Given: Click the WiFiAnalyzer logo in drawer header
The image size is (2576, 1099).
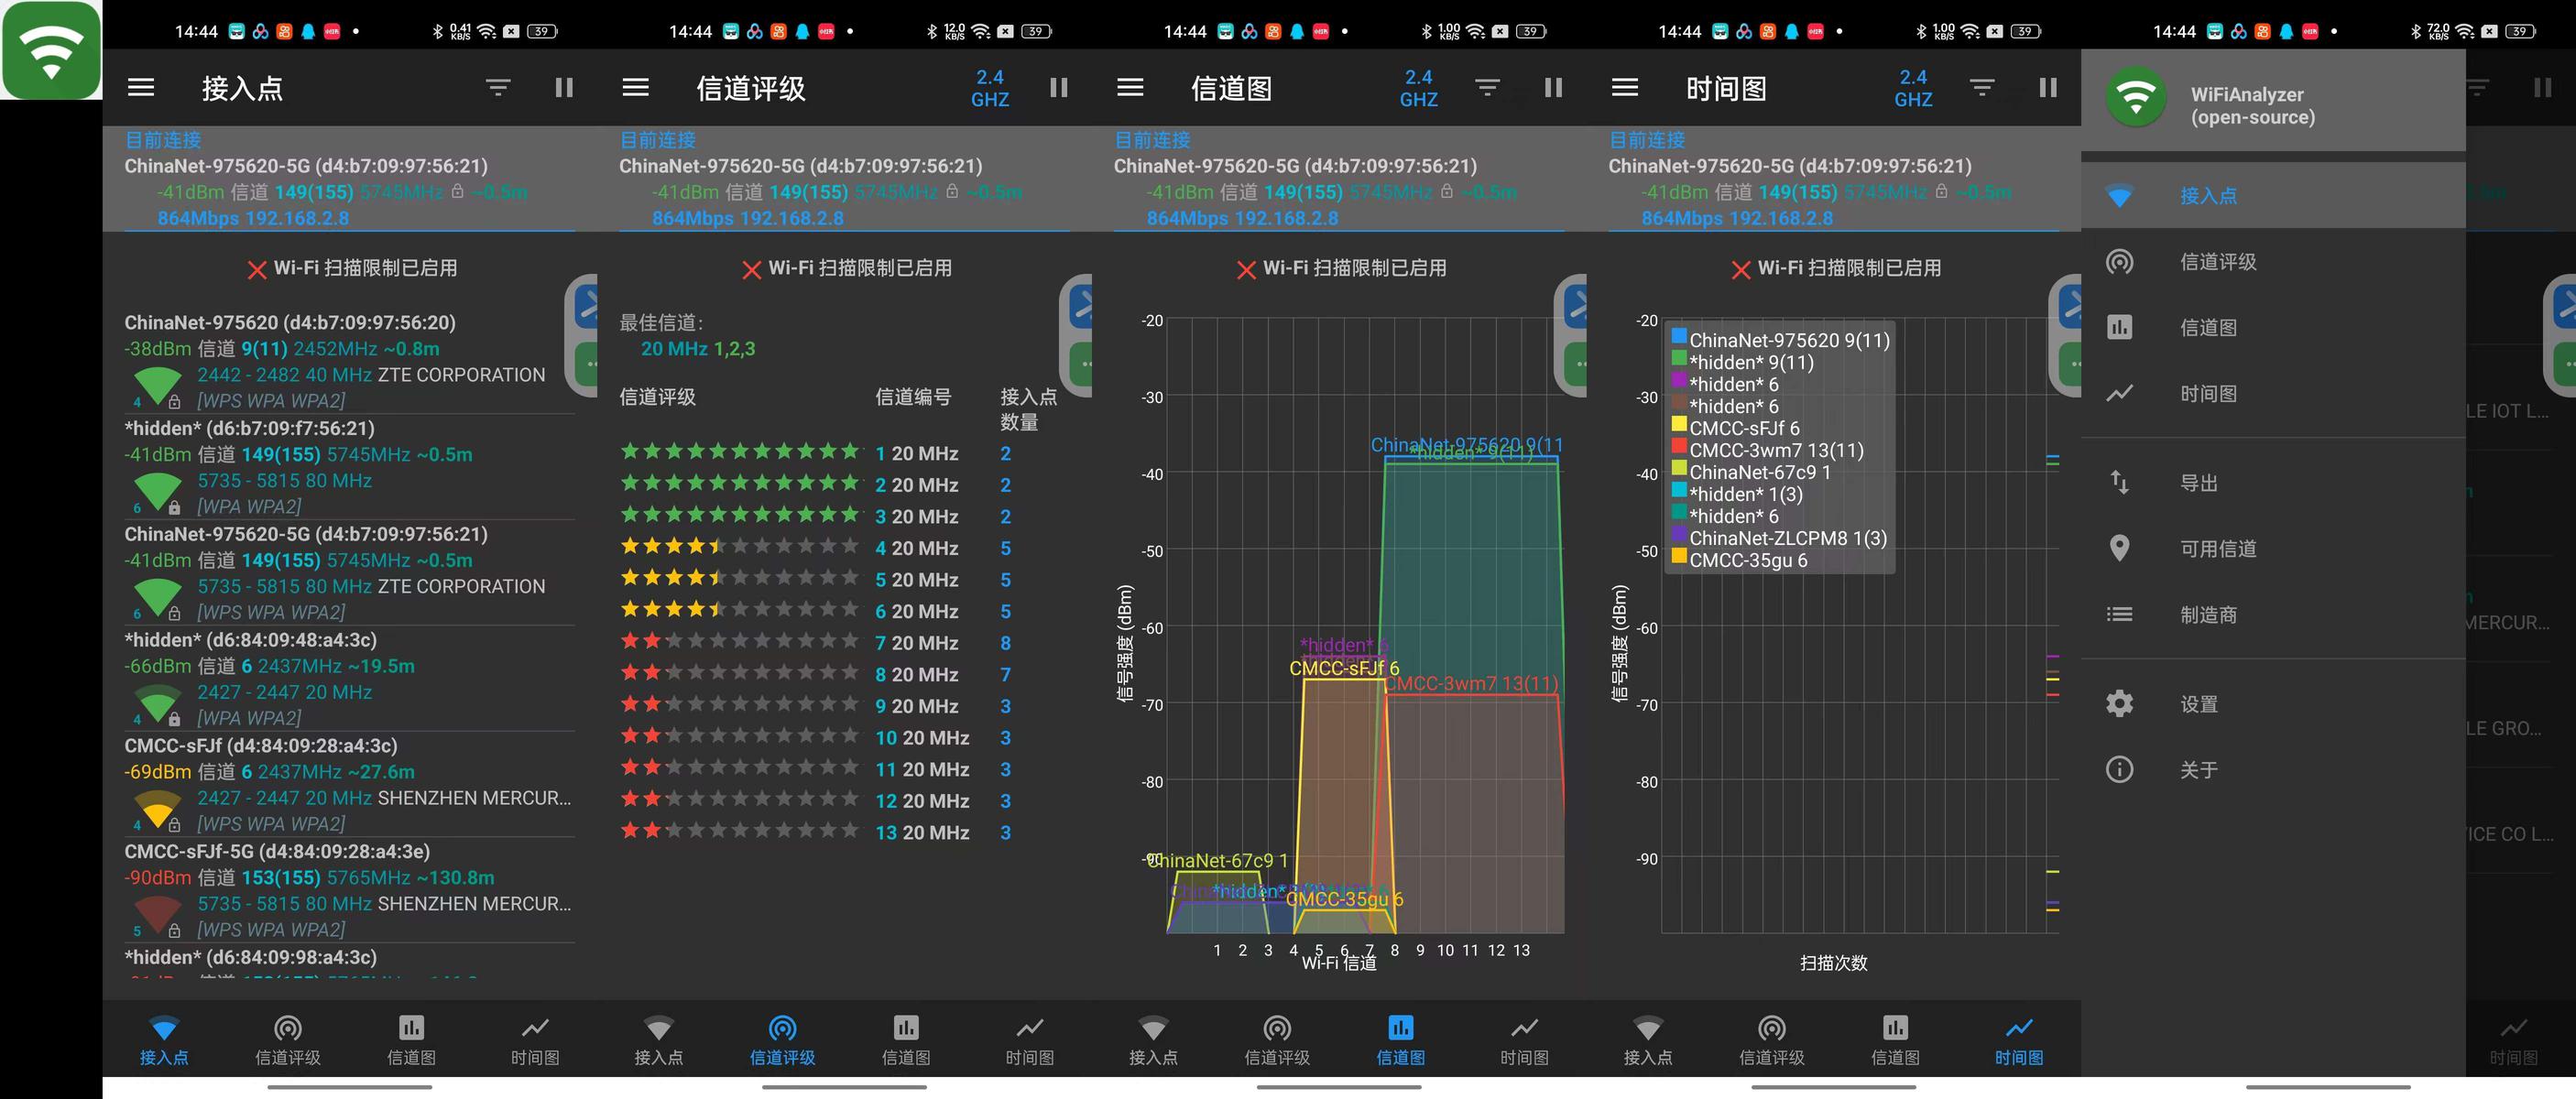Looking at the screenshot, I should [x=2136, y=97].
